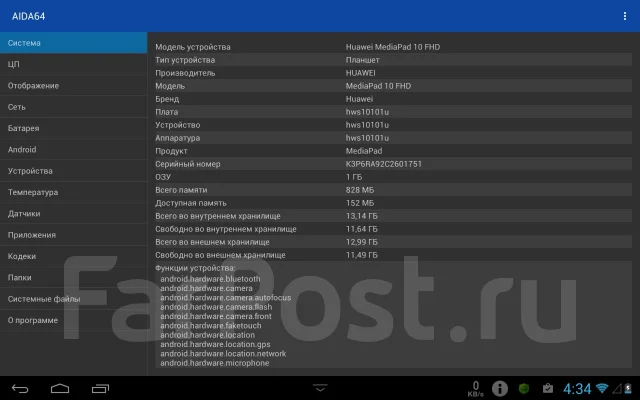Screen dimensions: 640x400
Task: Open the Кодеки section
Action: point(73,256)
